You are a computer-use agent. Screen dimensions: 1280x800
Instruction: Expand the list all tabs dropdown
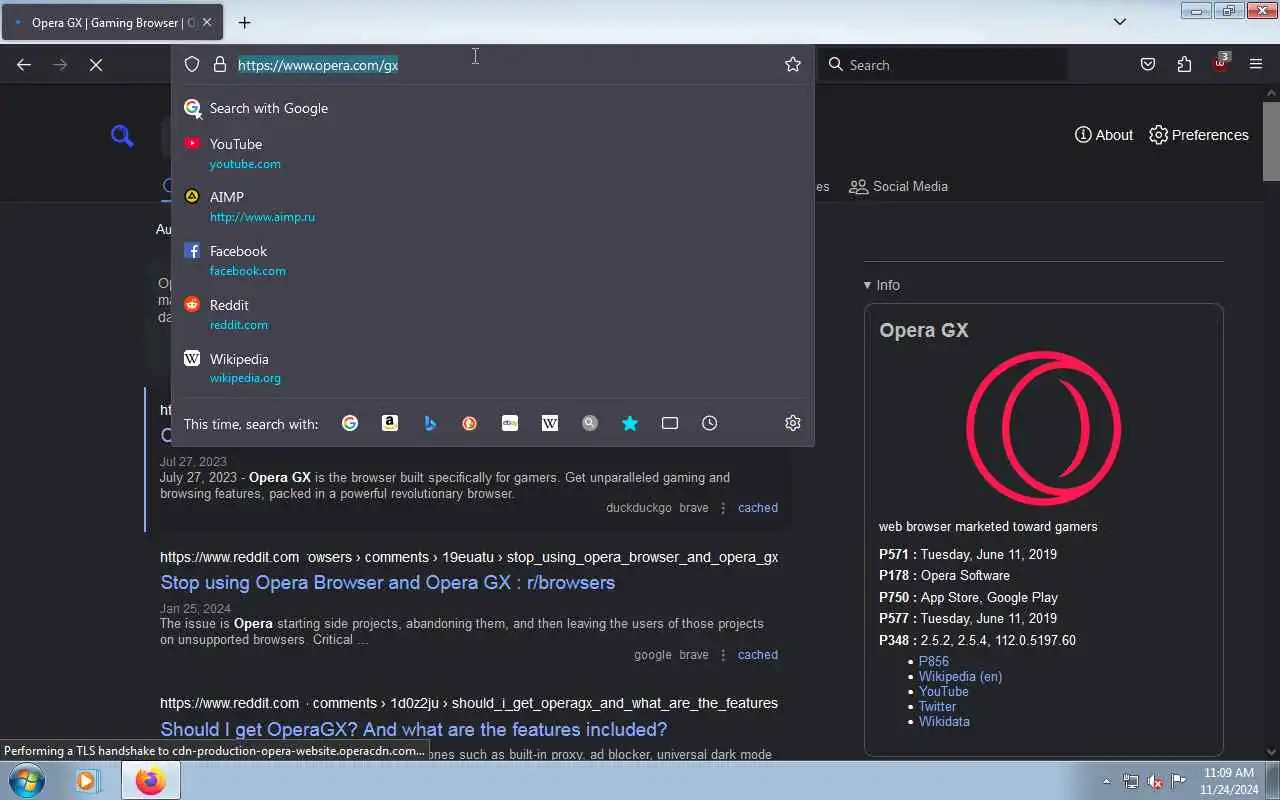point(1120,21)
